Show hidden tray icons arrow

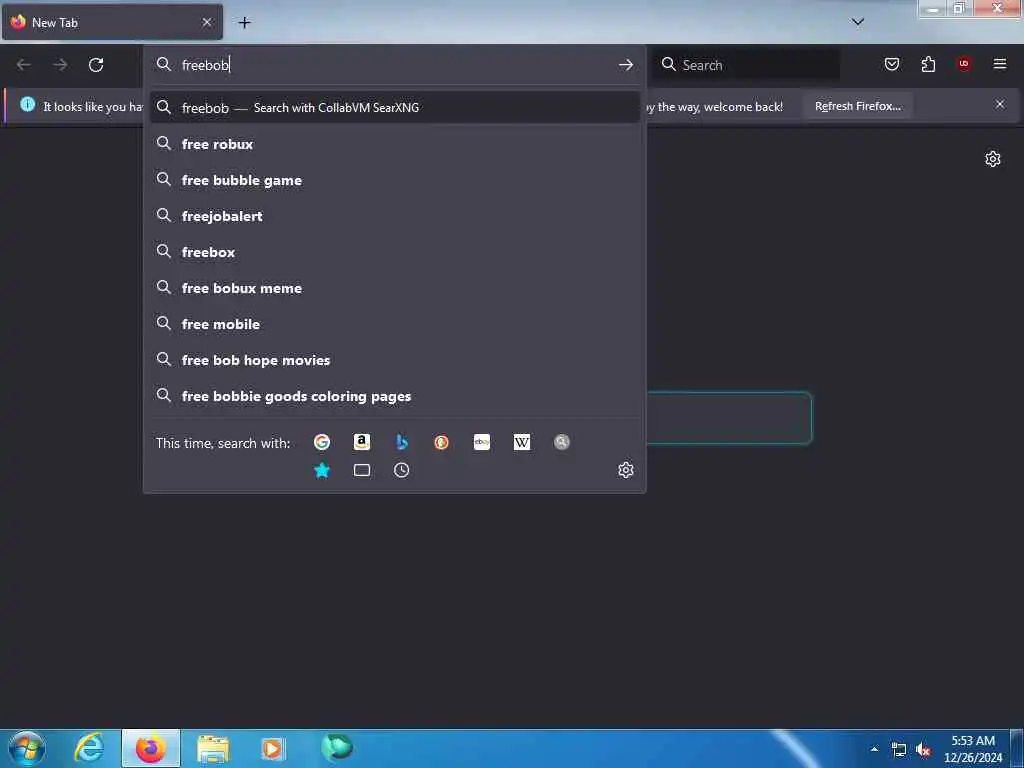coord(874,749)
